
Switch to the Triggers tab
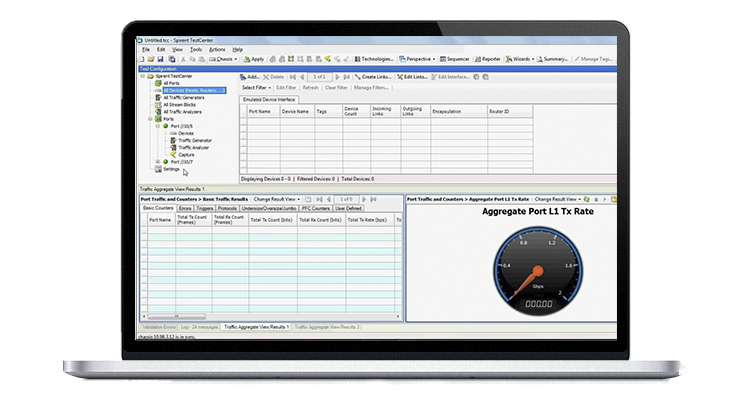pos(205,209)
